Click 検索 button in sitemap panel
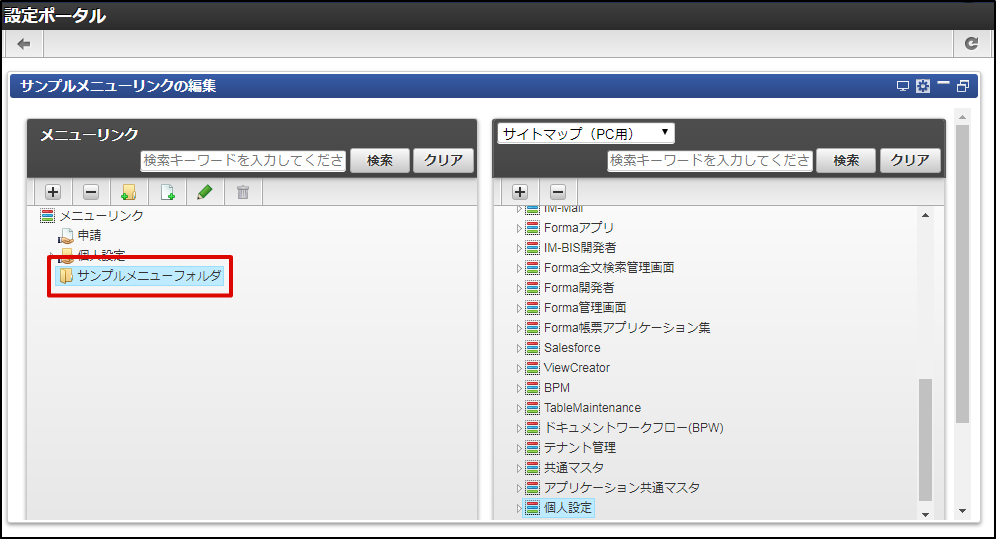The image size is (996, 539). [x=846, y=161]
